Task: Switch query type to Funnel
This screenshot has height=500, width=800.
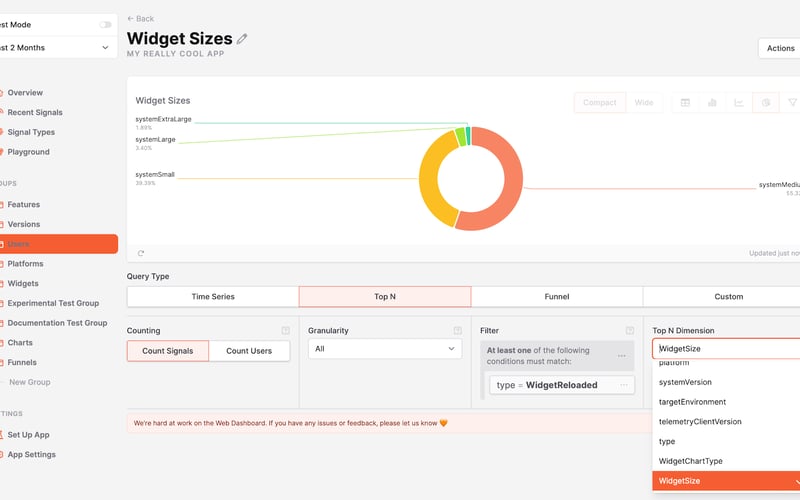Action: click(557, 296)
